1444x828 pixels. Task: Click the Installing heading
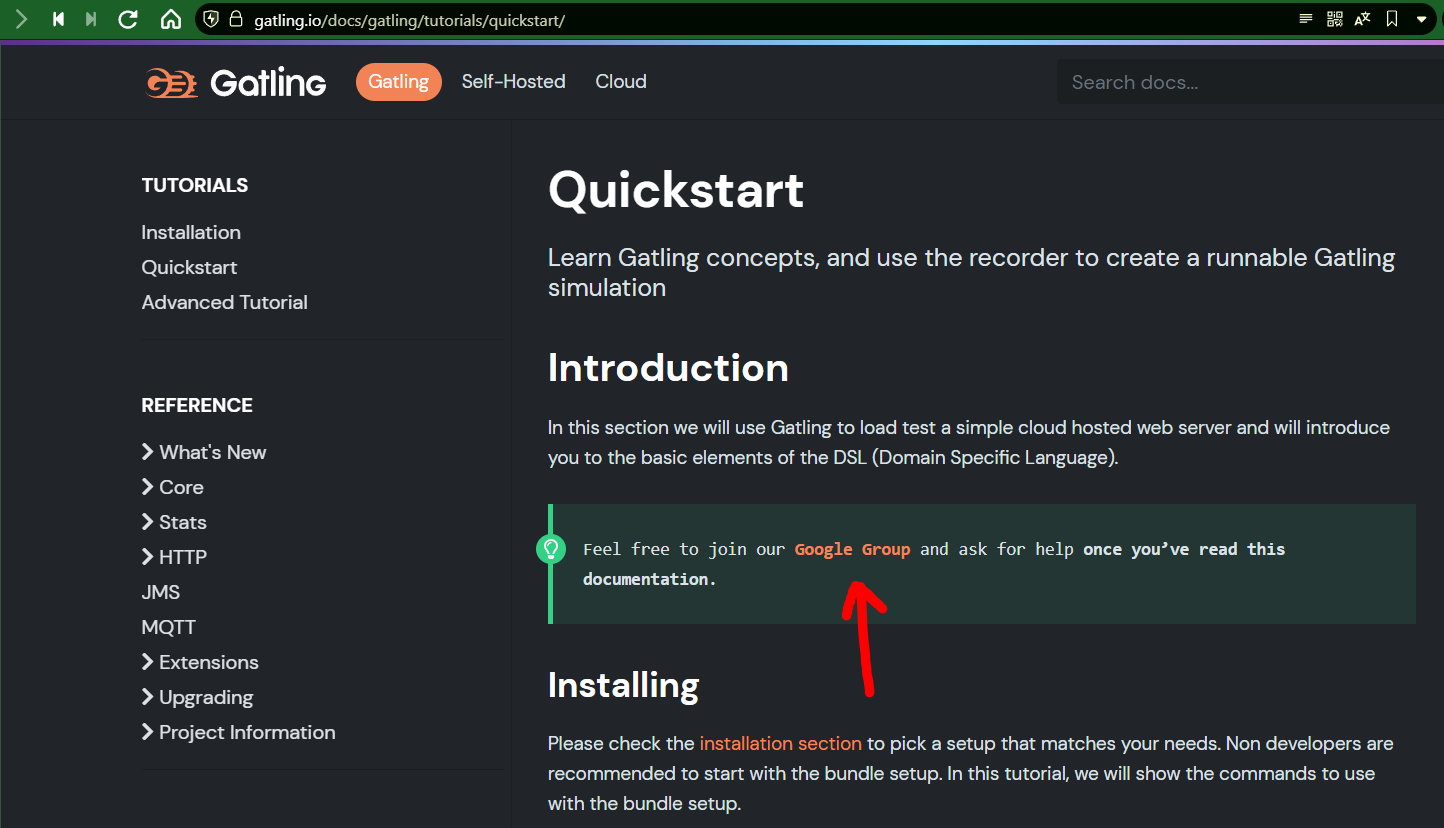pos(623,685)
